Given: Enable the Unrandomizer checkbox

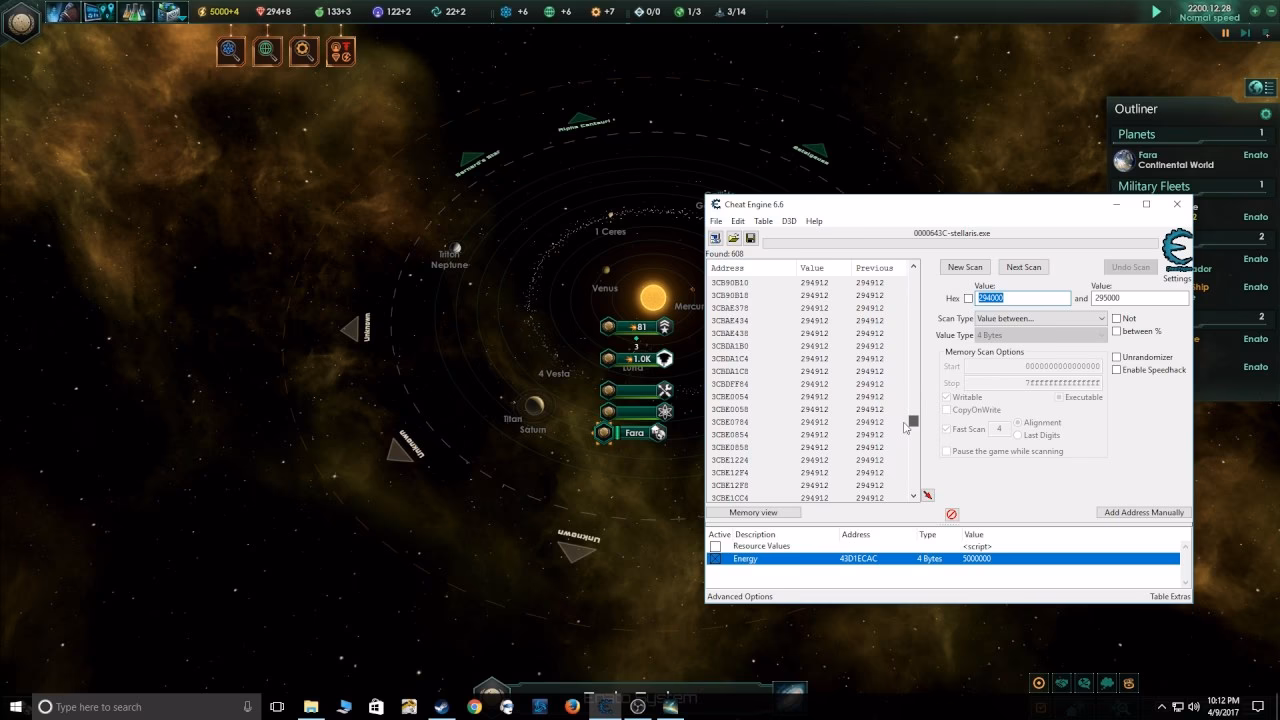Looking at the screenshot, I should pyautogui.click(x=1117, y=357).
